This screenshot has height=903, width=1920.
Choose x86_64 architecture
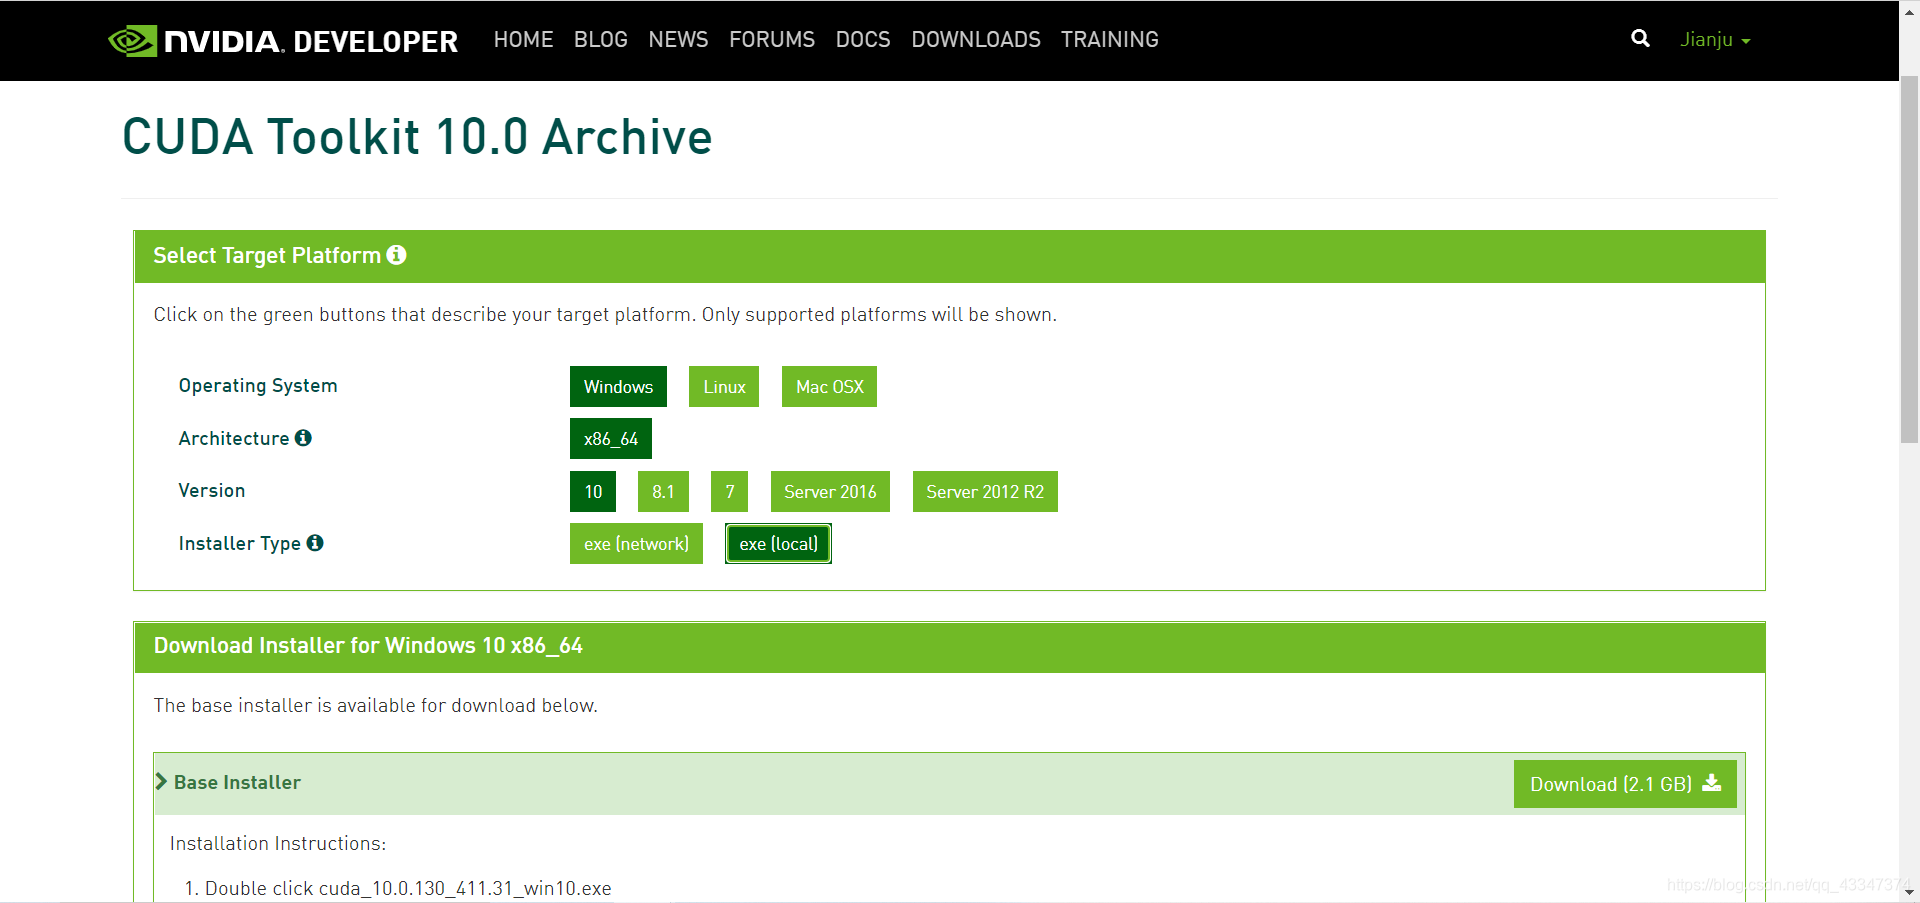click(x=611, y=439)
